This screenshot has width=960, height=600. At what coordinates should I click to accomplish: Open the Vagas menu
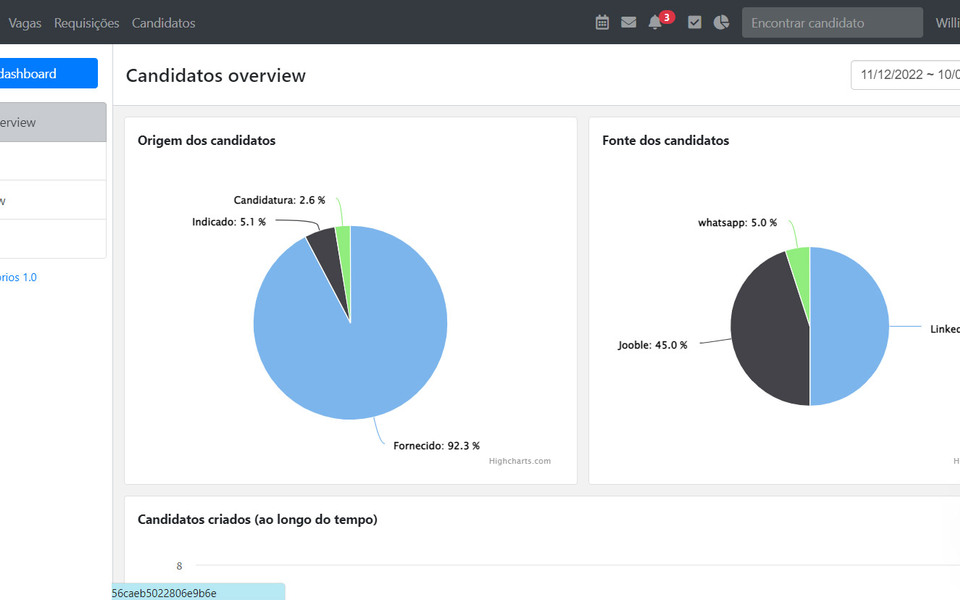pos(24,22)
